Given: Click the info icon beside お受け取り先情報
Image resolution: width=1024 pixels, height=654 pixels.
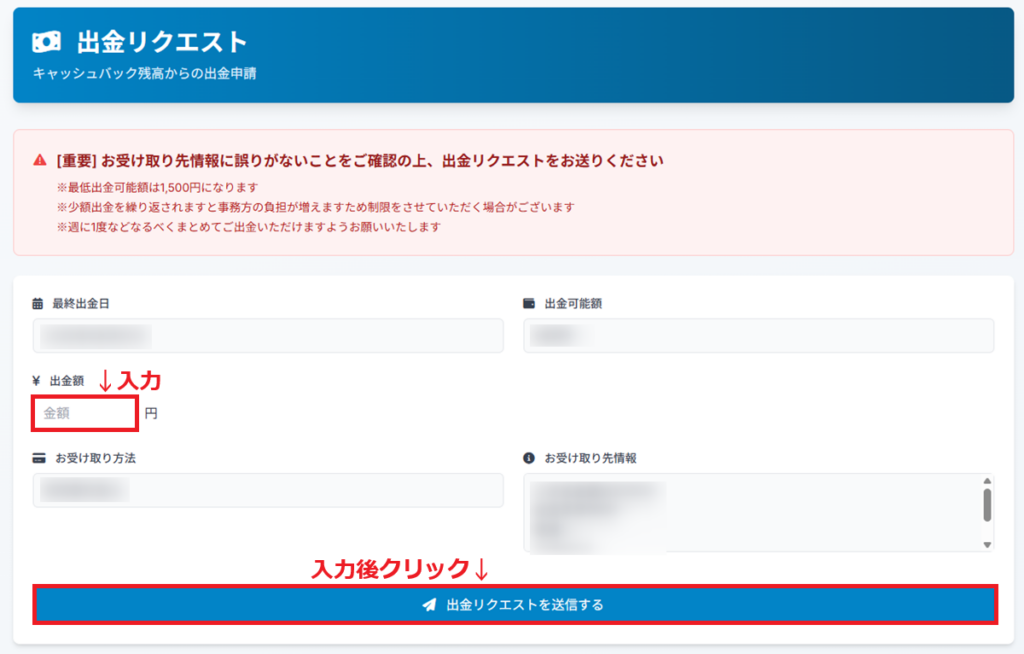Looking at the screenshot, I should tap(529, 458).
